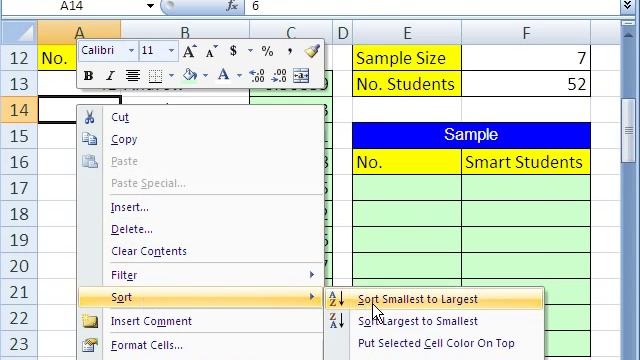Click the Insert Comment note icon
The height and width of the screenshot is (360, 640).
[90, 321]
